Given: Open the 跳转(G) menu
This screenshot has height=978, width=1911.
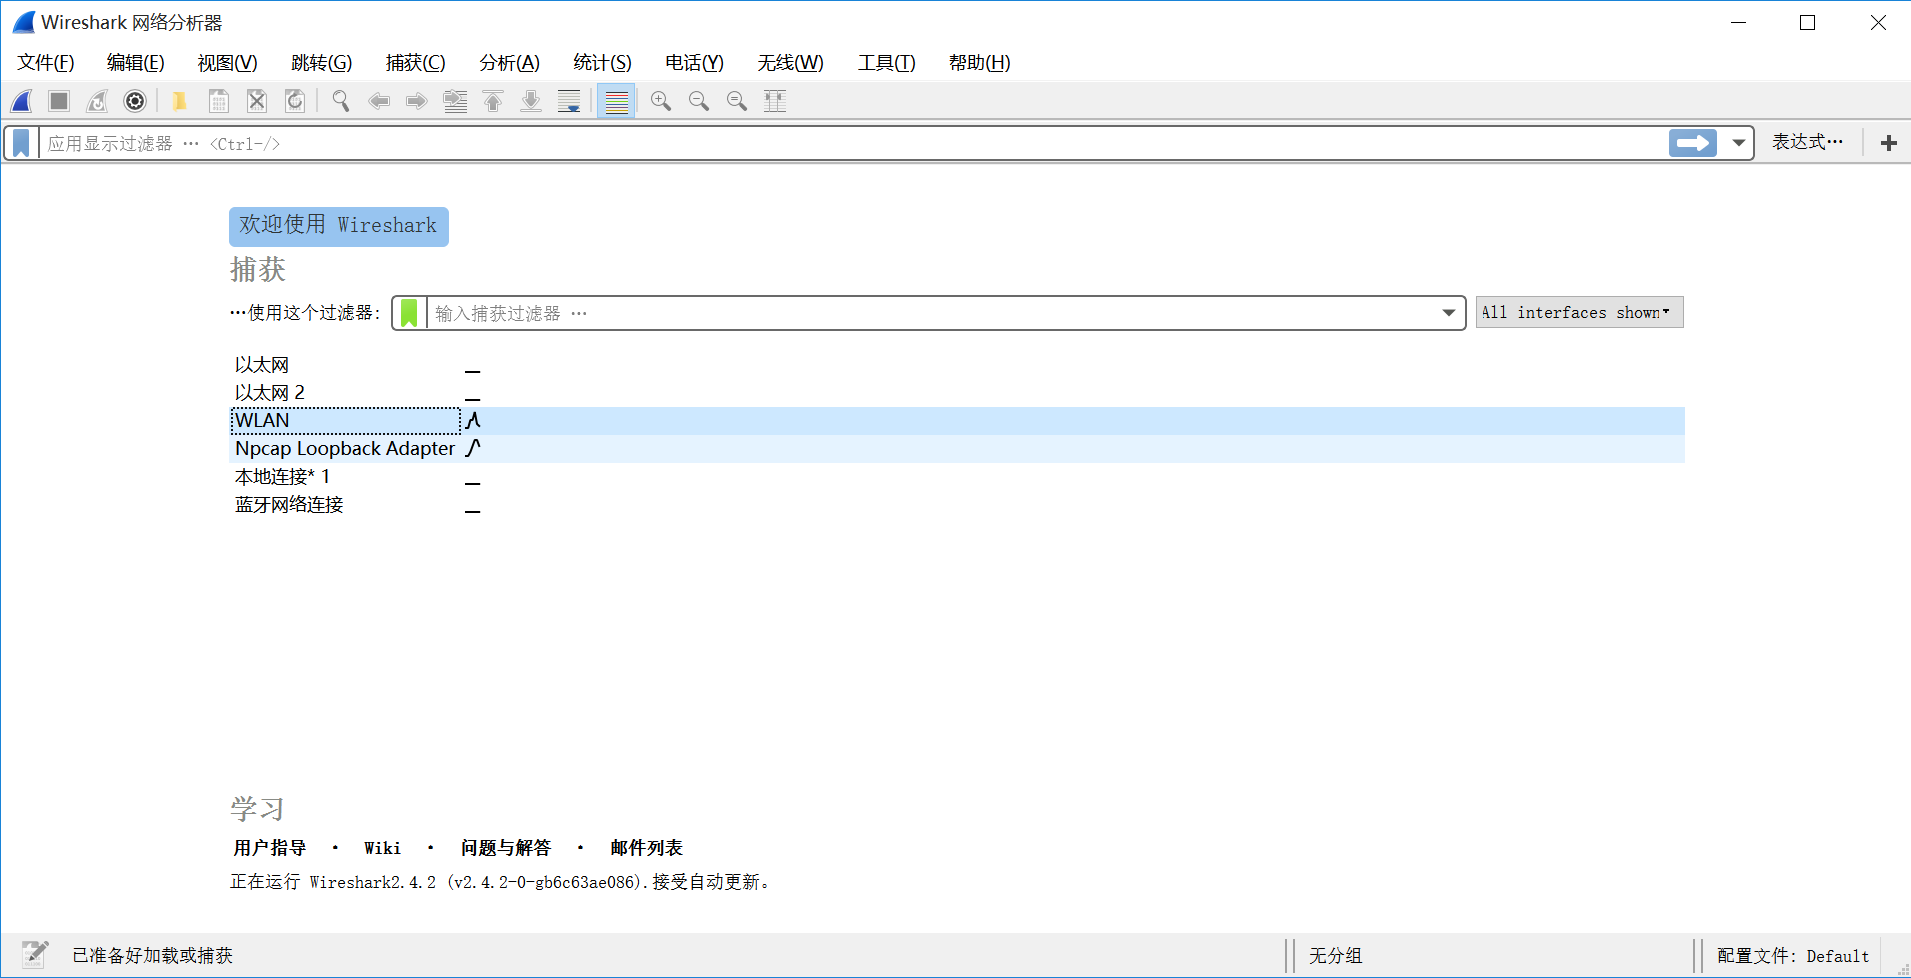Looking at the screenshot, I should (x=322, y=63).
